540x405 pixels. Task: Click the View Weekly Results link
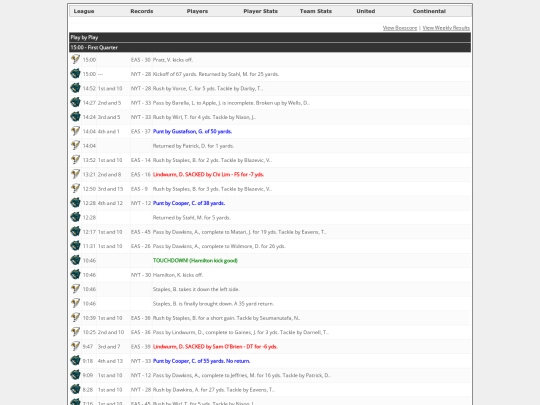446,28
